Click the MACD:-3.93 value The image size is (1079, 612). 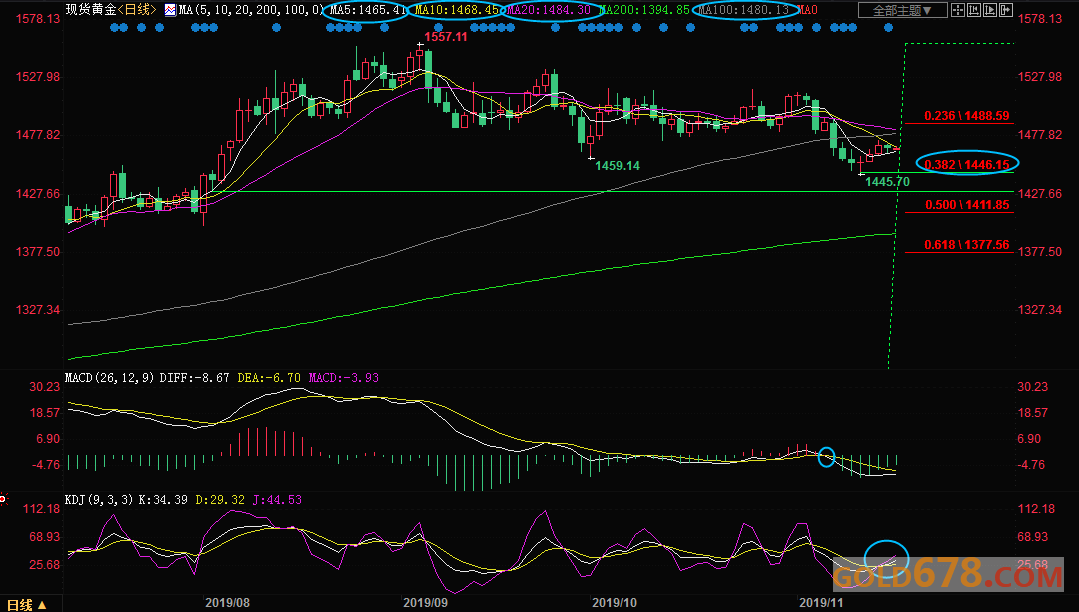click(343, 377)
